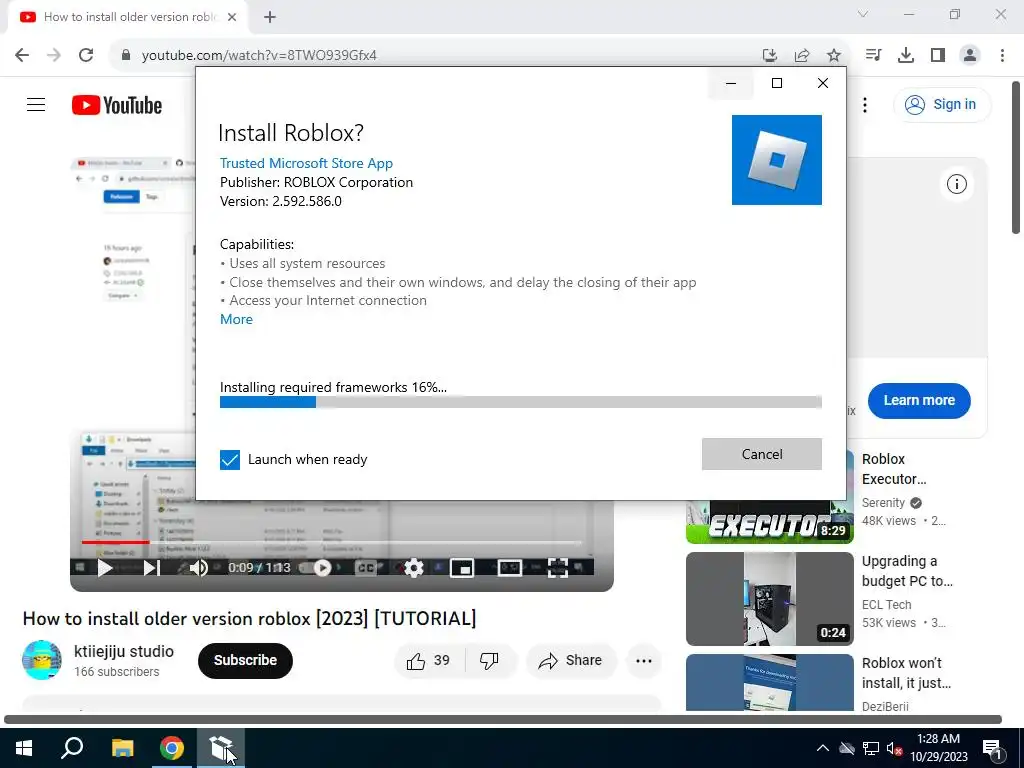
Task: Go to the YouTube home logo
Action: (x=117, y=105)
